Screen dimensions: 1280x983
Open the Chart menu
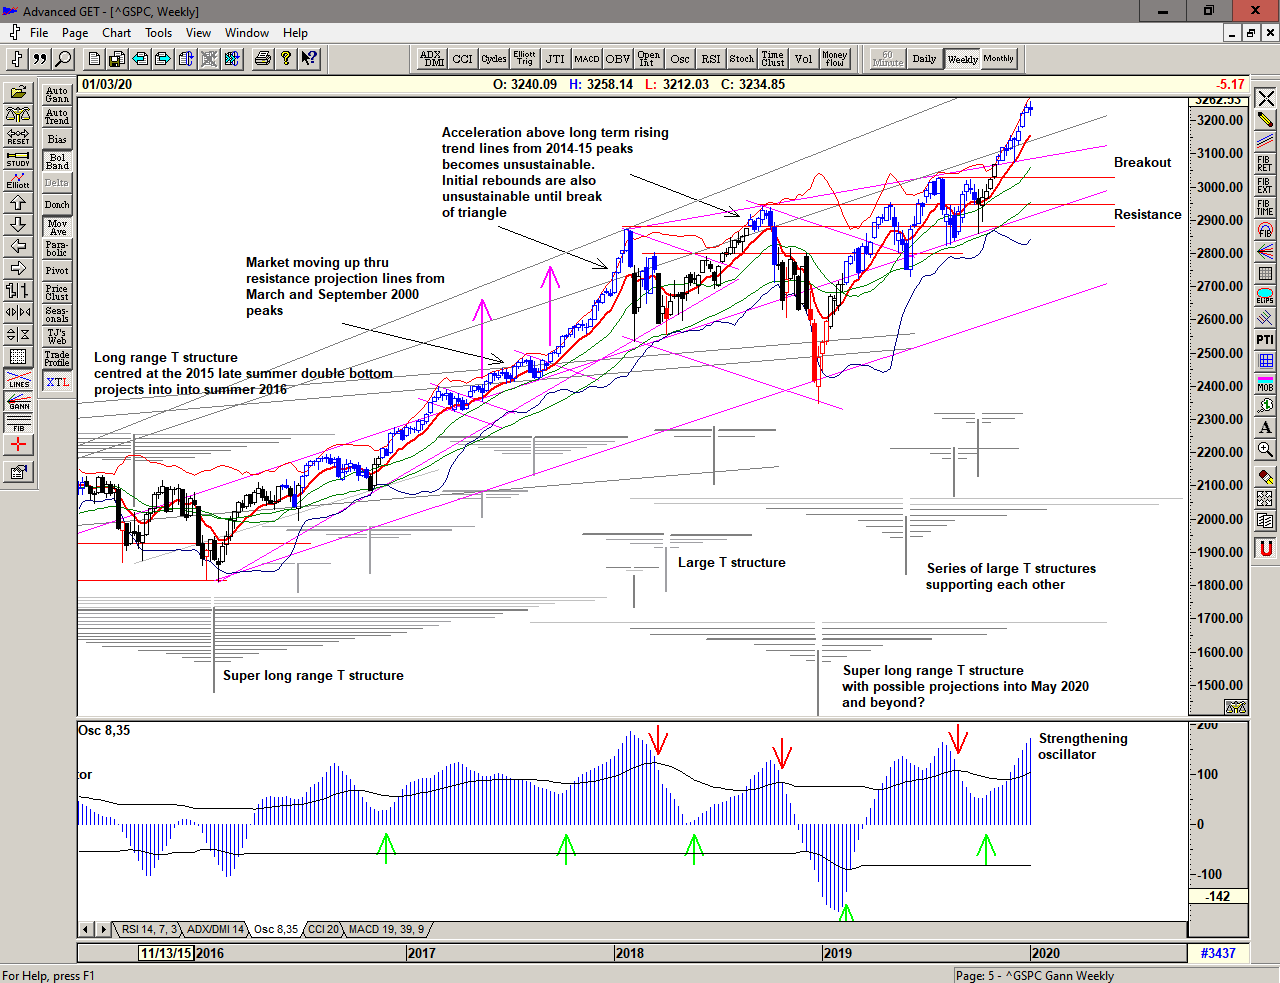pos(116,33)
